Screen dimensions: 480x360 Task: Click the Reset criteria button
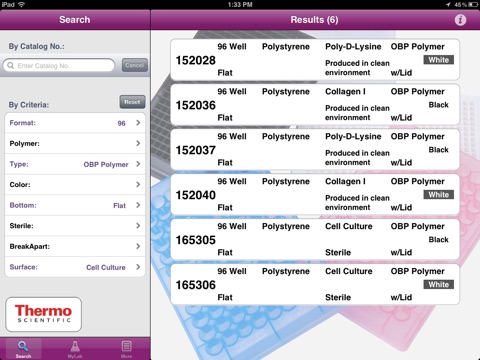[x=132, y=102]
